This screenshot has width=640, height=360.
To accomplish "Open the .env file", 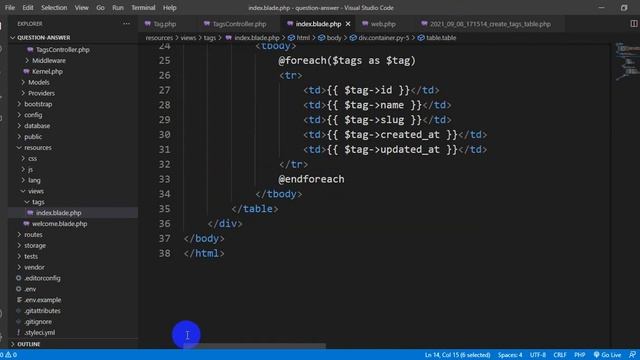I will point(30,289).
